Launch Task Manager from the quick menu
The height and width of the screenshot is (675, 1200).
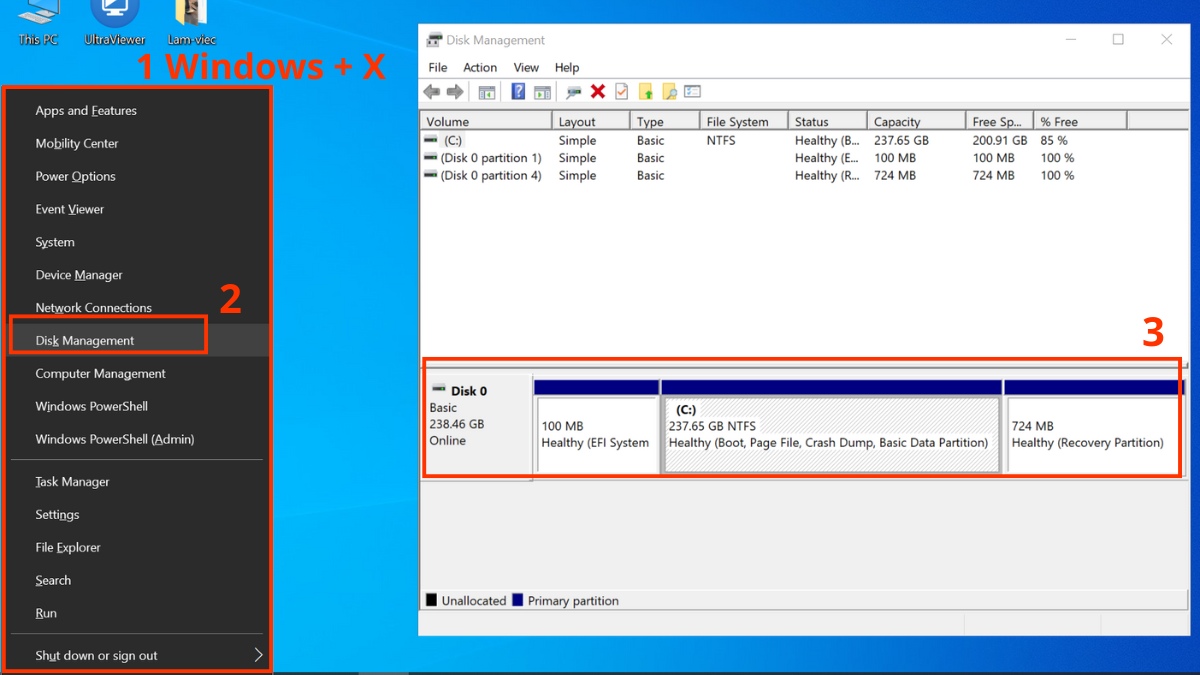pyautogui.click(x=72, y=481)
